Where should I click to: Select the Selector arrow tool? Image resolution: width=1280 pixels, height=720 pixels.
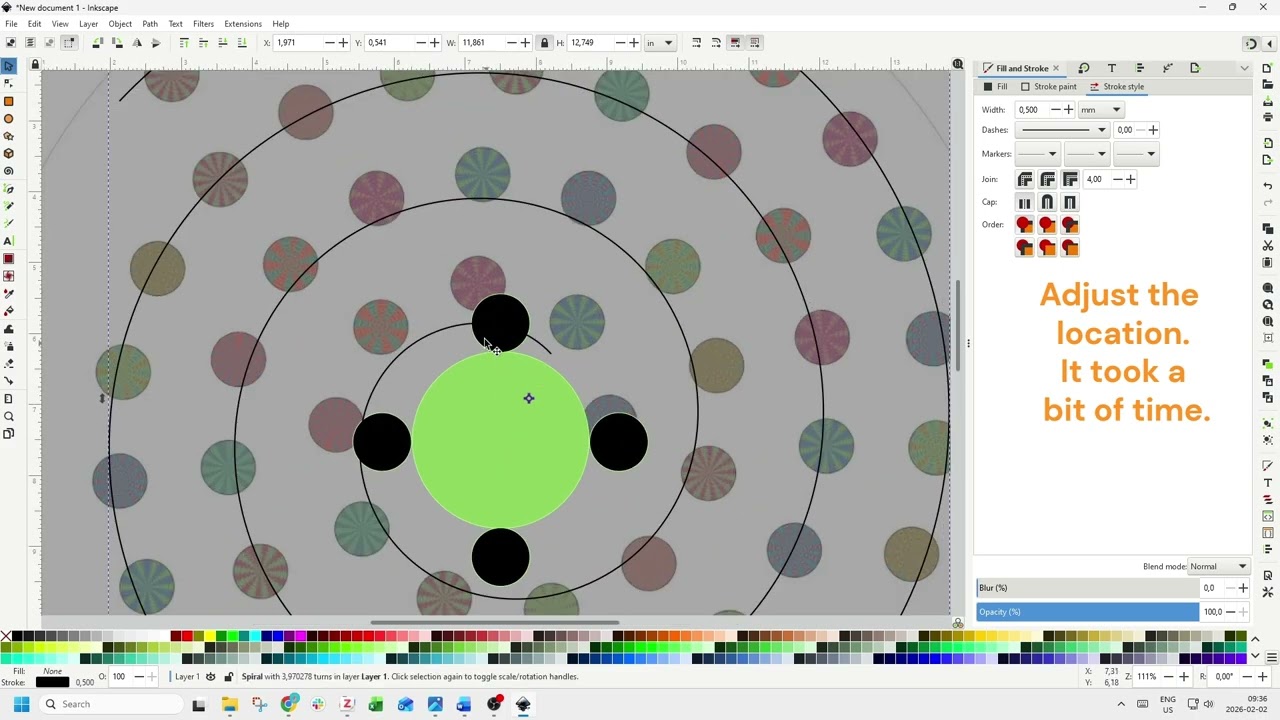pyautogui.click(x=9, y=66)
